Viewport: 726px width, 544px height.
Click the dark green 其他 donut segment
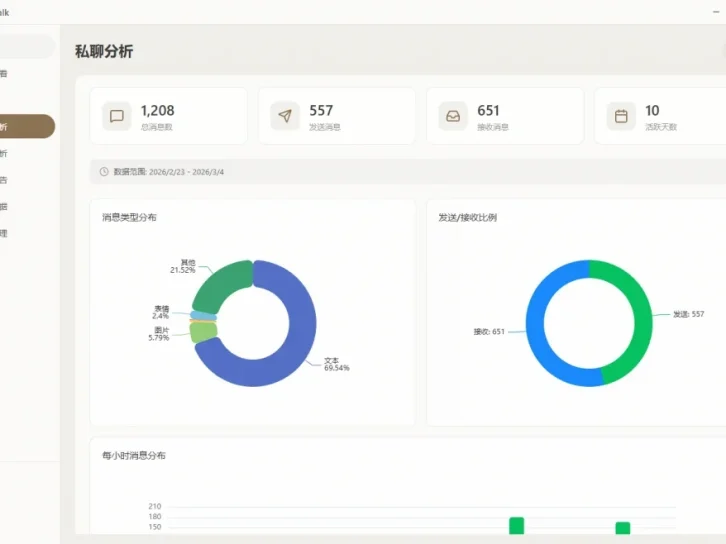click(225, 286)
